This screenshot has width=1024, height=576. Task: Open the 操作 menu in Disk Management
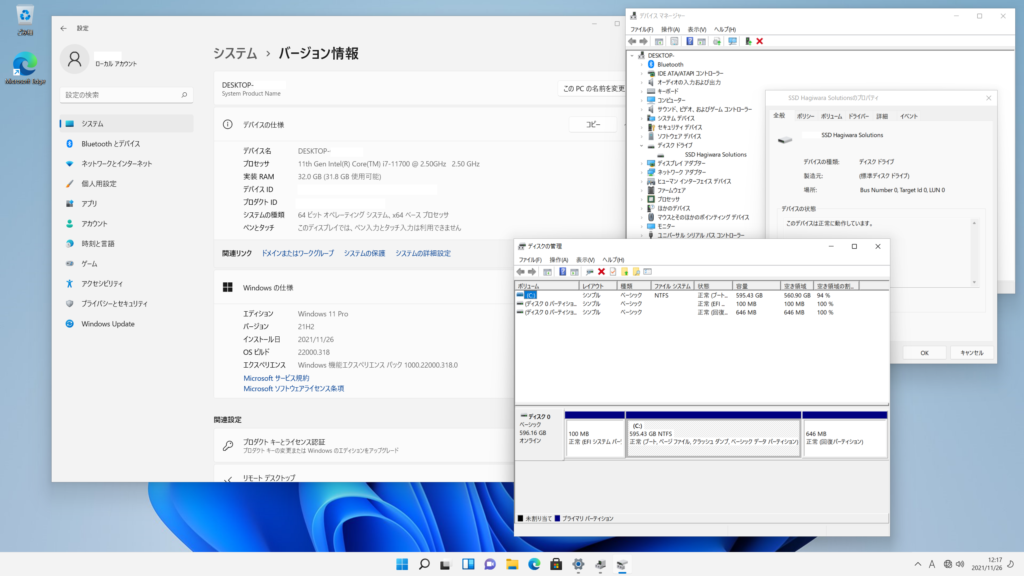(x=558, y=260)
